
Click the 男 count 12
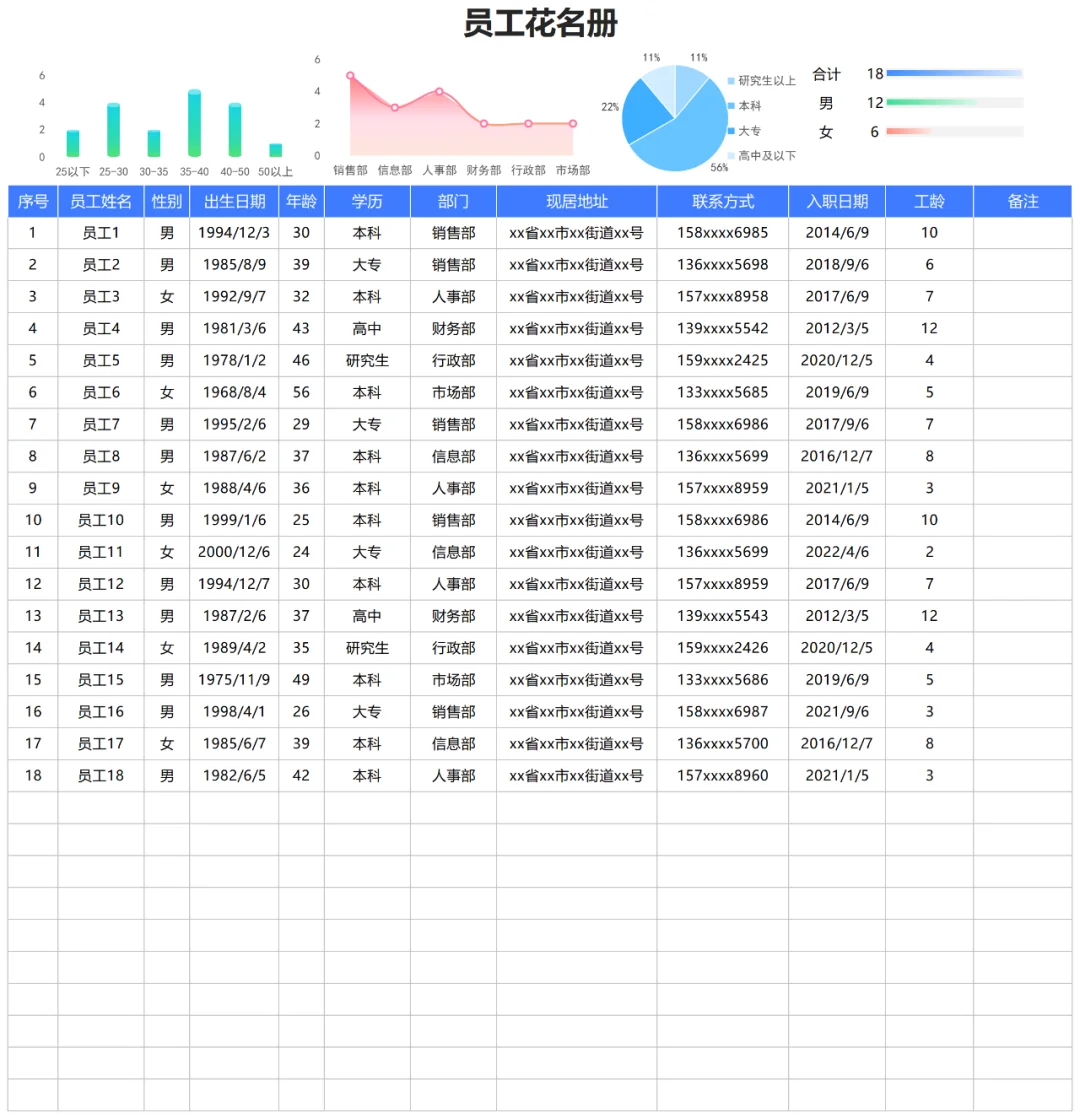875,103
